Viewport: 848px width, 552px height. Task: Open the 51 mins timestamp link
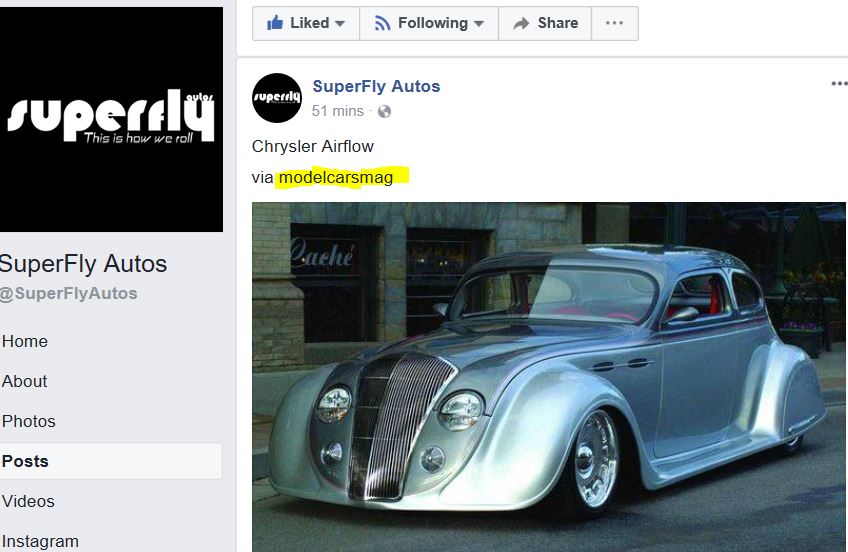tap(337, 111)
